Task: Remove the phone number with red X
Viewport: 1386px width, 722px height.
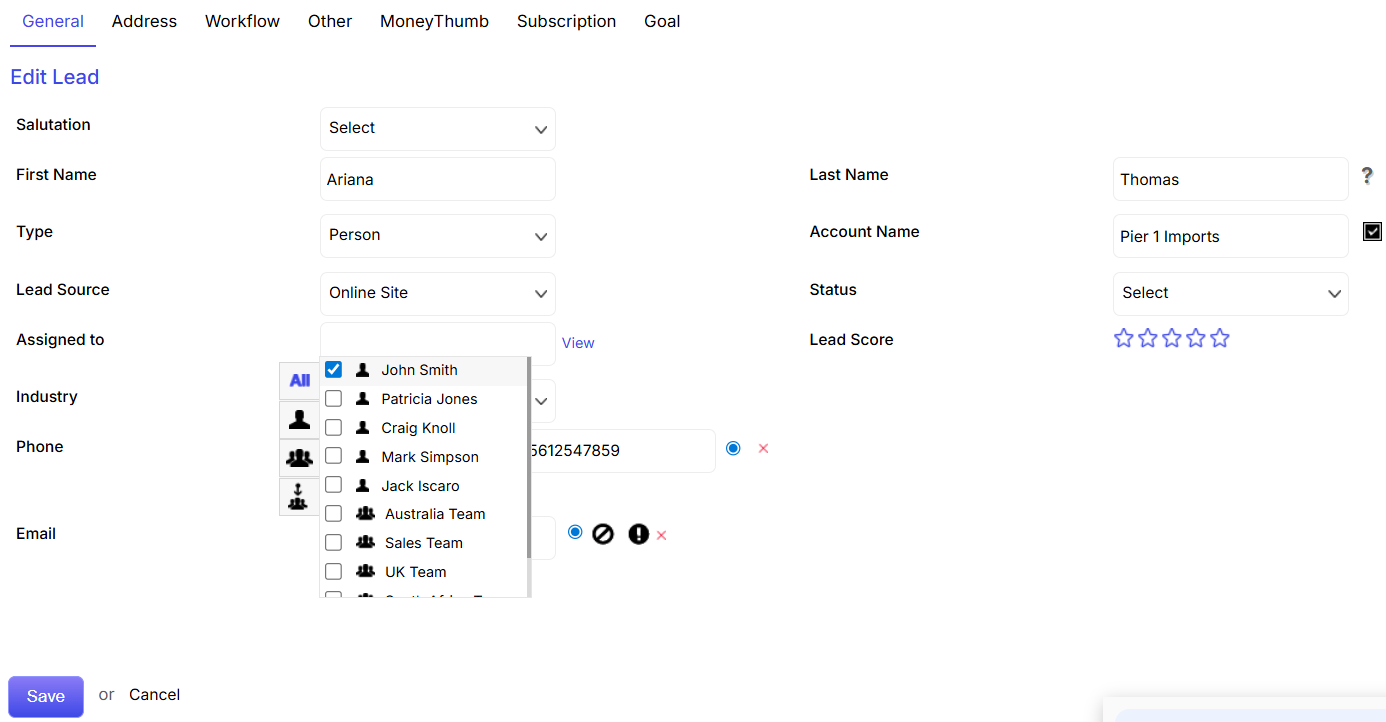Action: click(x=763, y=449)
